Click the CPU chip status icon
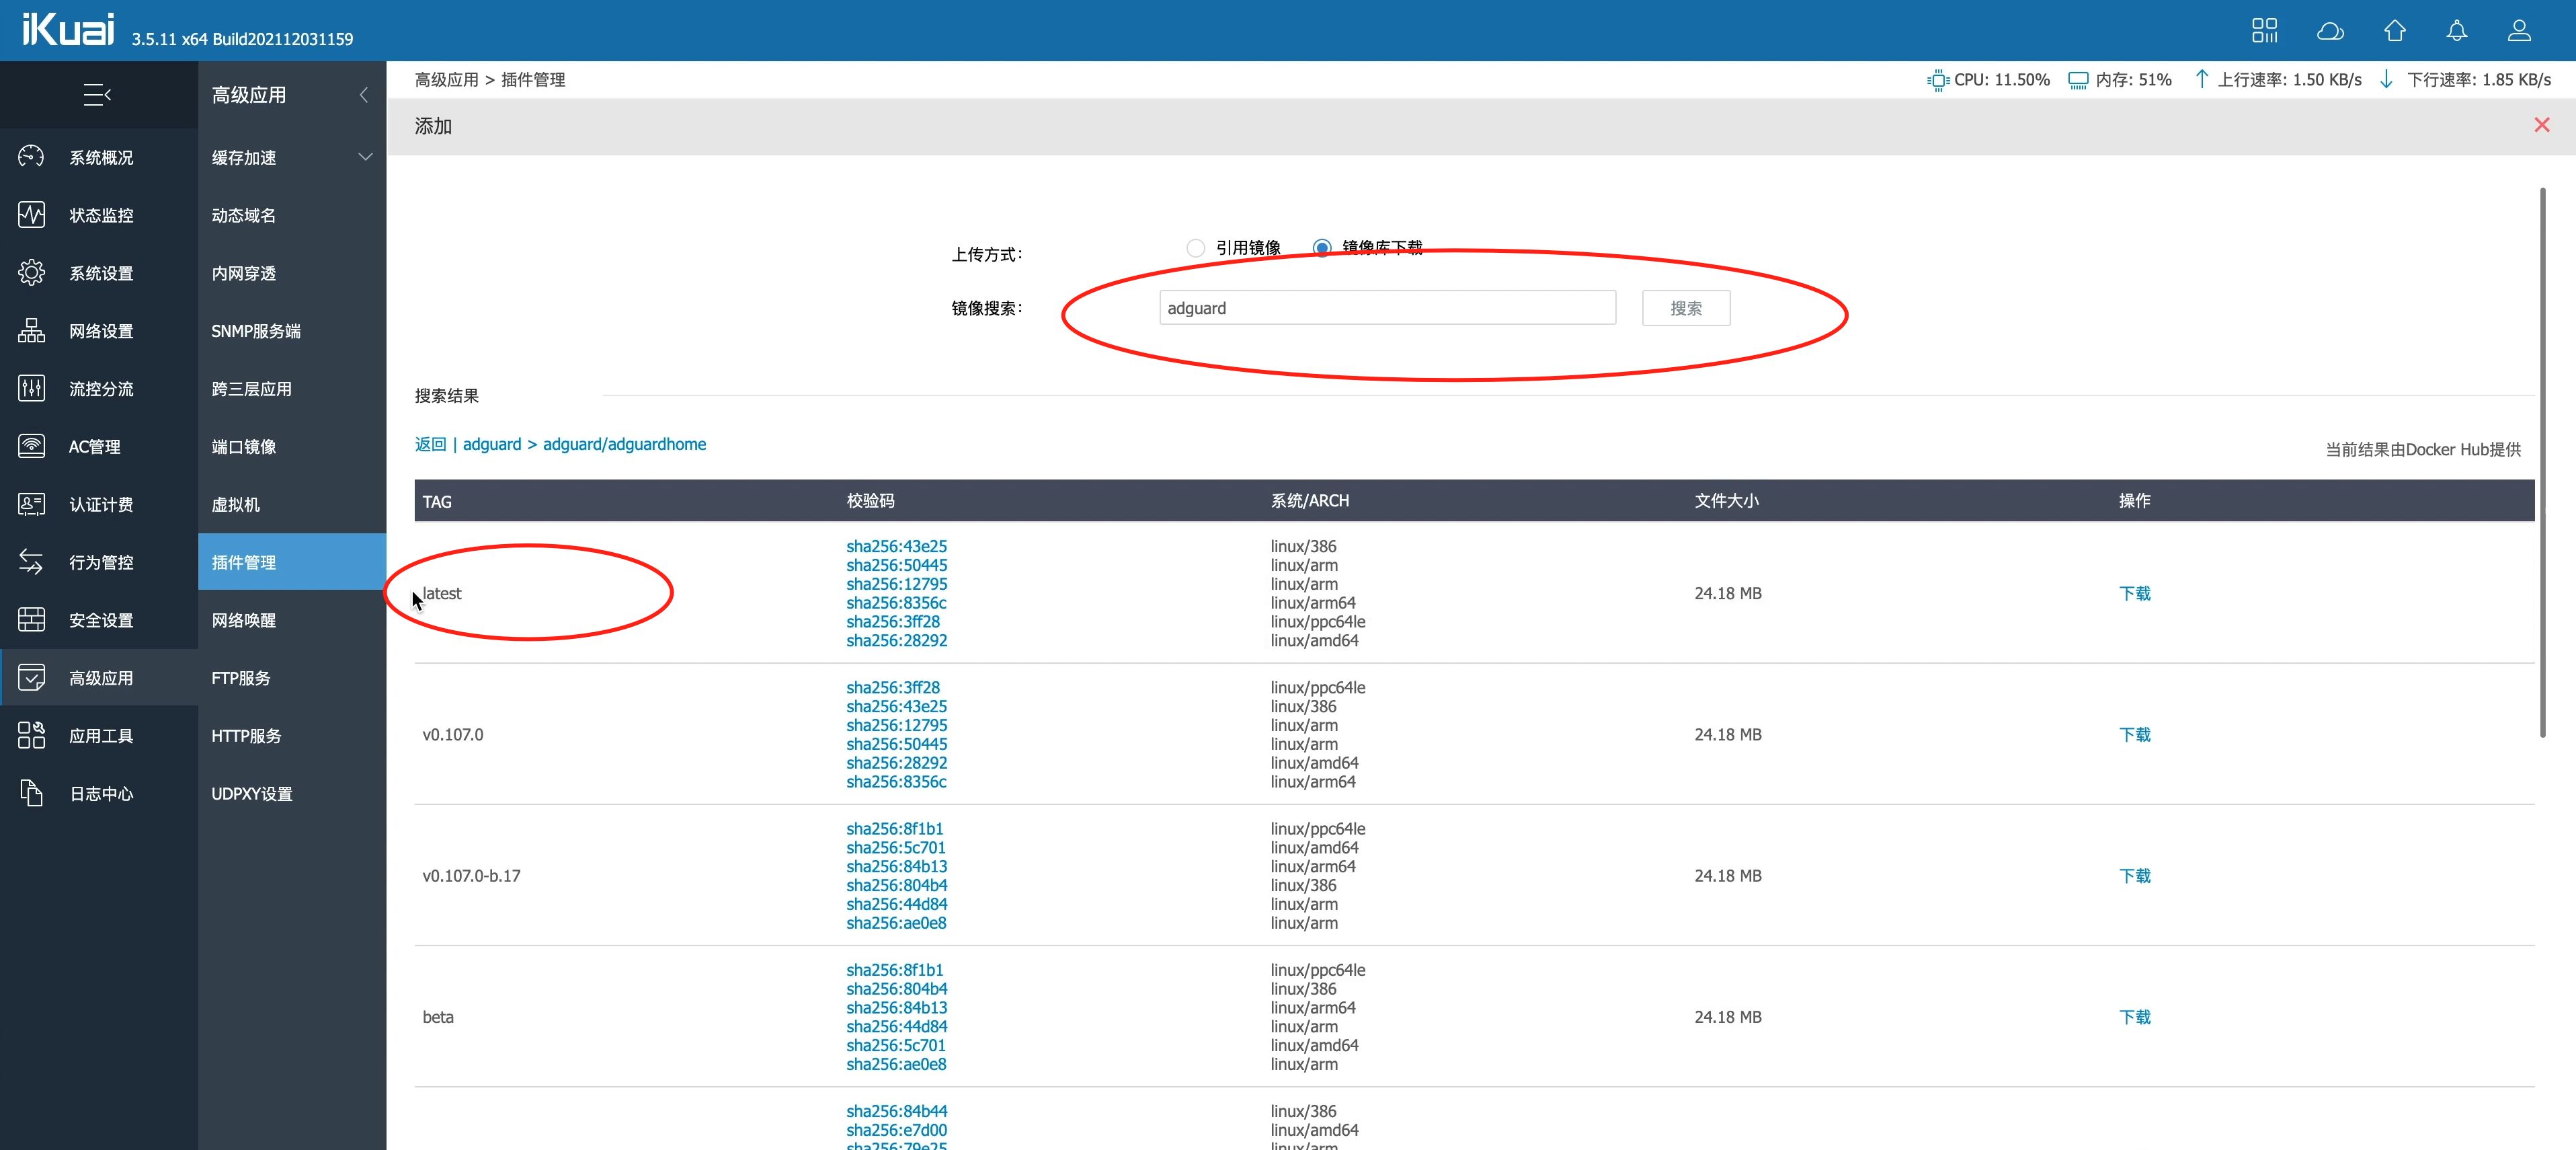 tap(1938, 80)
